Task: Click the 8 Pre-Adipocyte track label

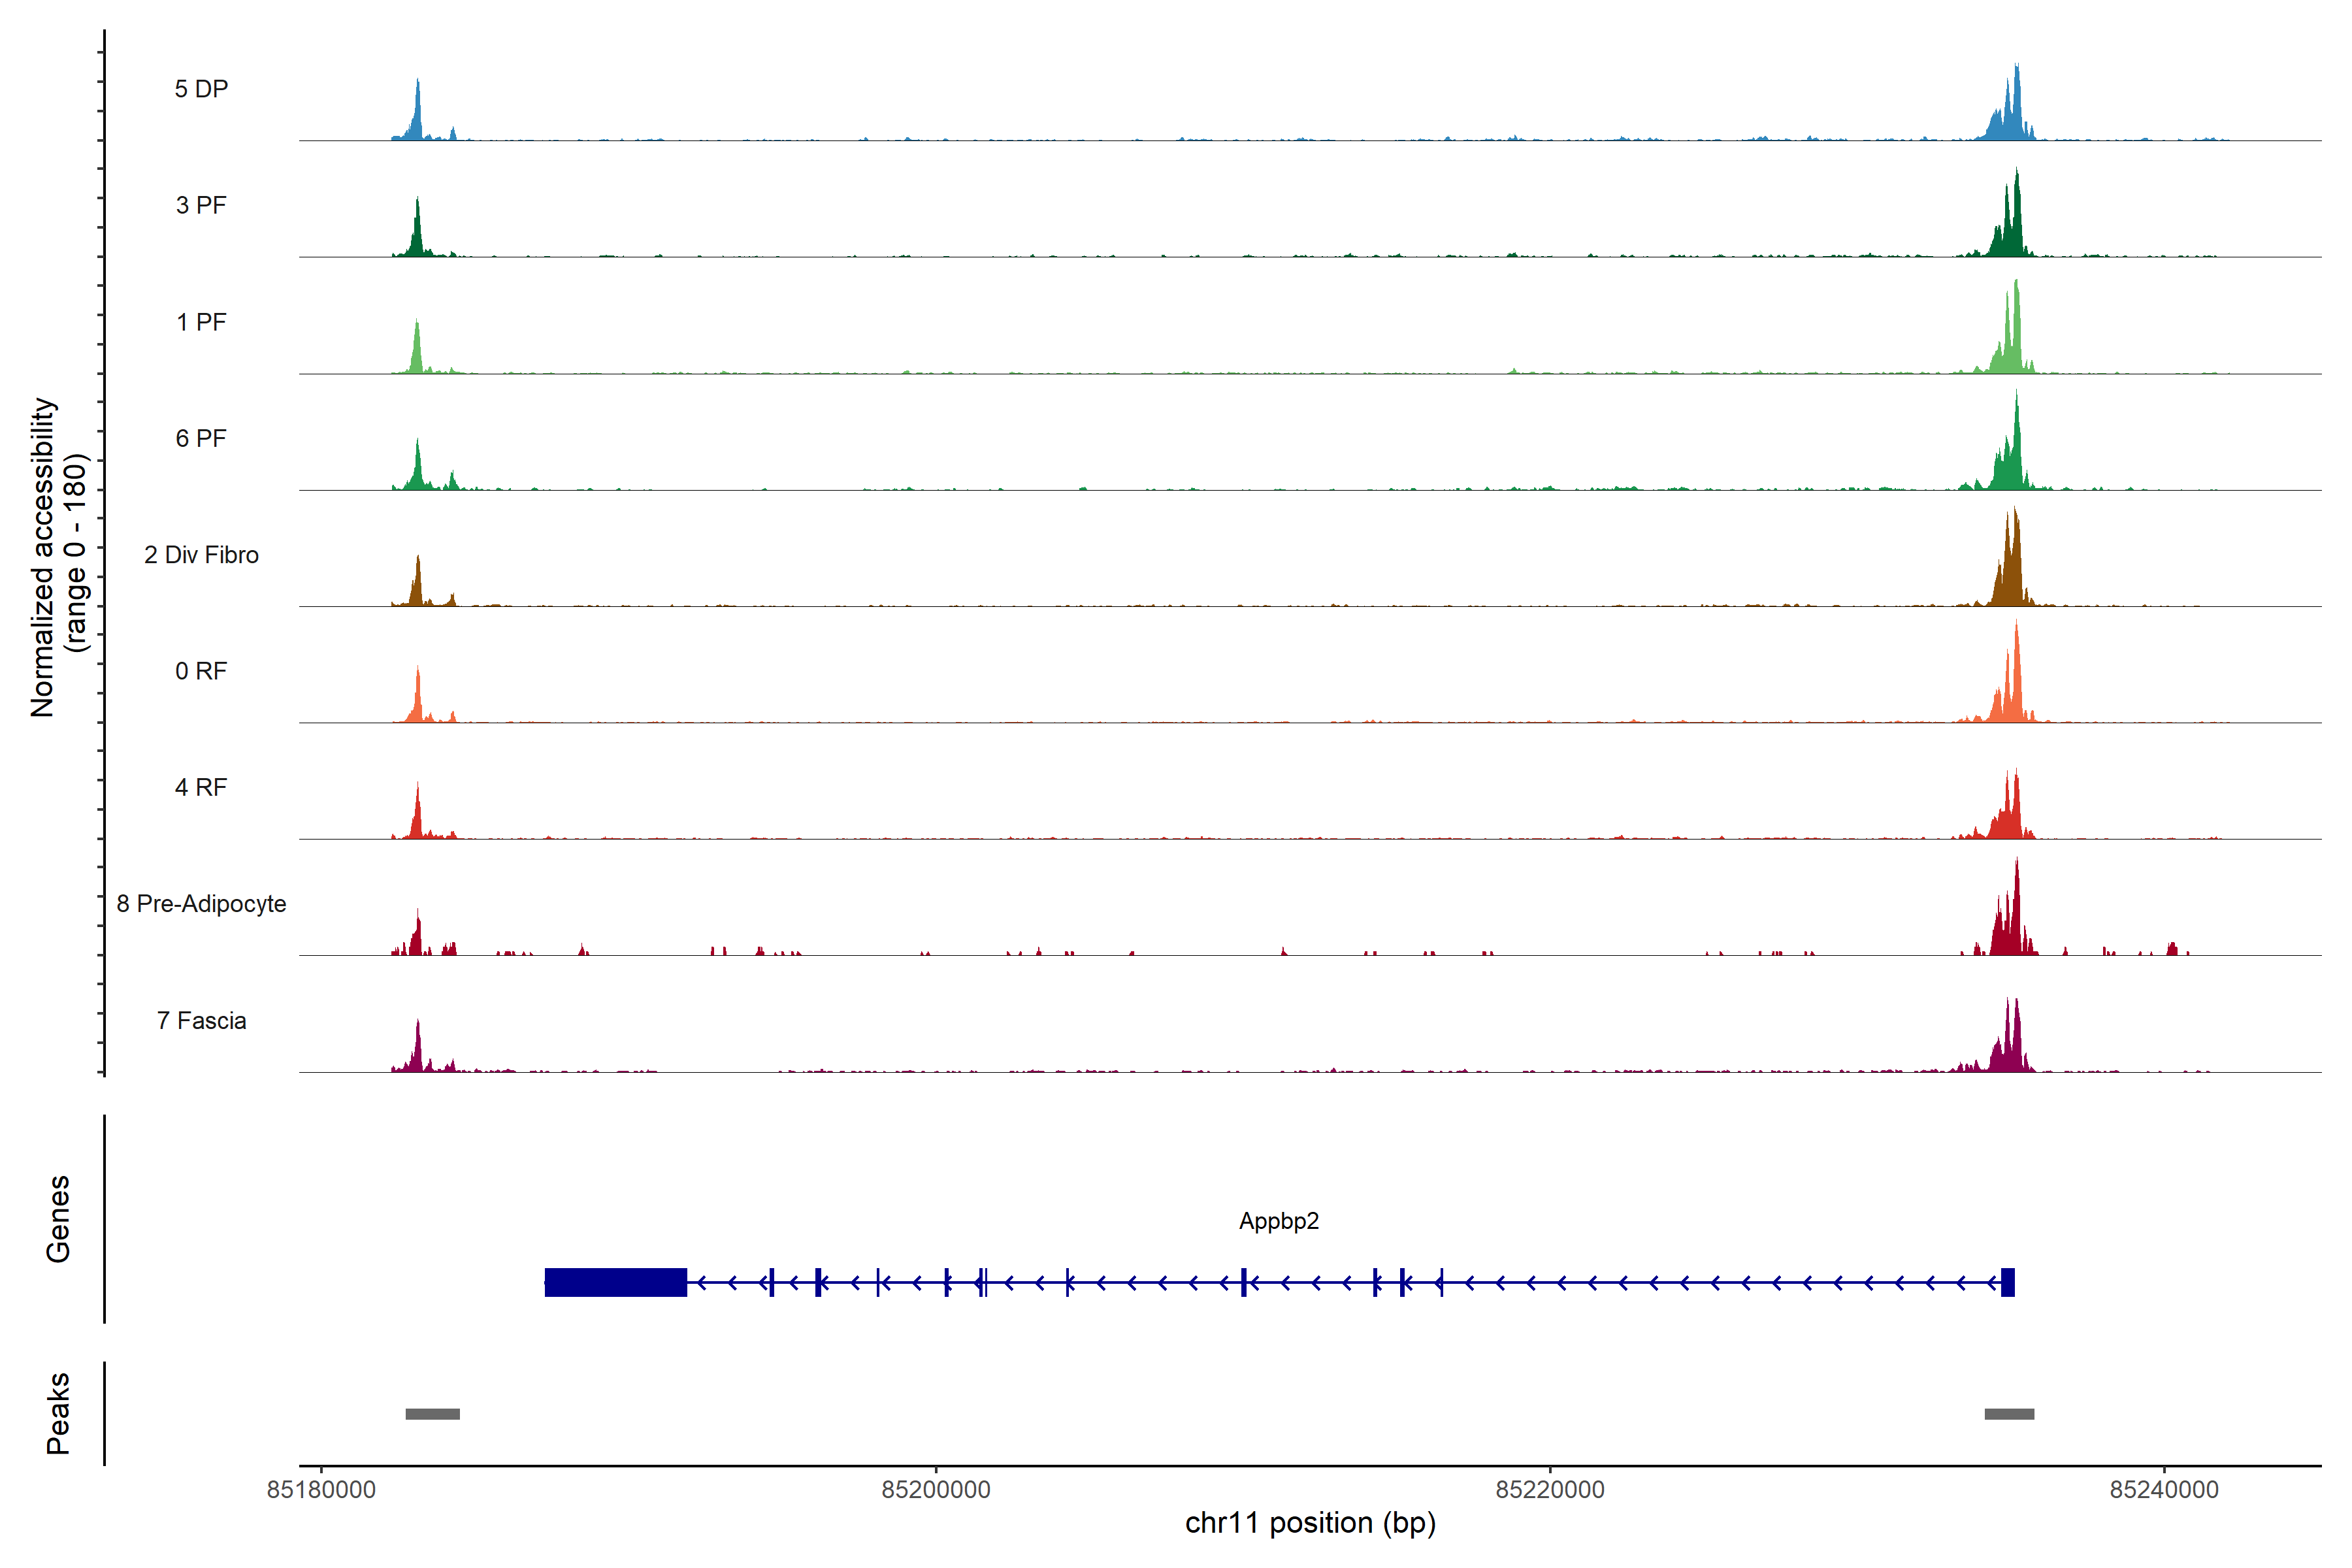Action: point(201,904)
